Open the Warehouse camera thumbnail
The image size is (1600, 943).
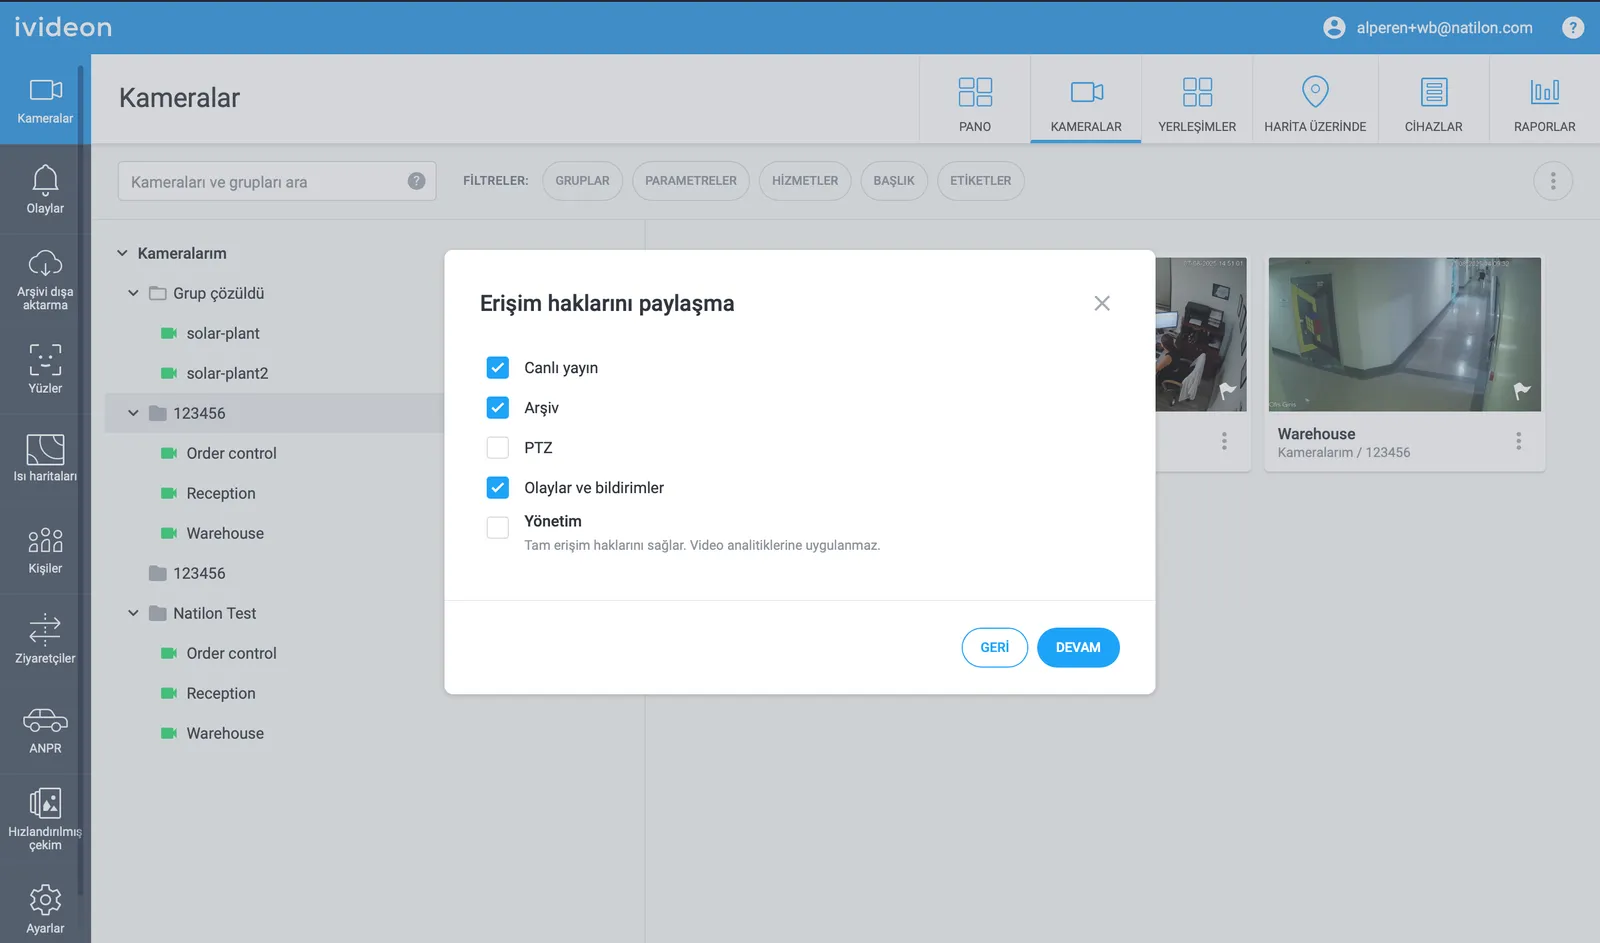(1404, 335)
